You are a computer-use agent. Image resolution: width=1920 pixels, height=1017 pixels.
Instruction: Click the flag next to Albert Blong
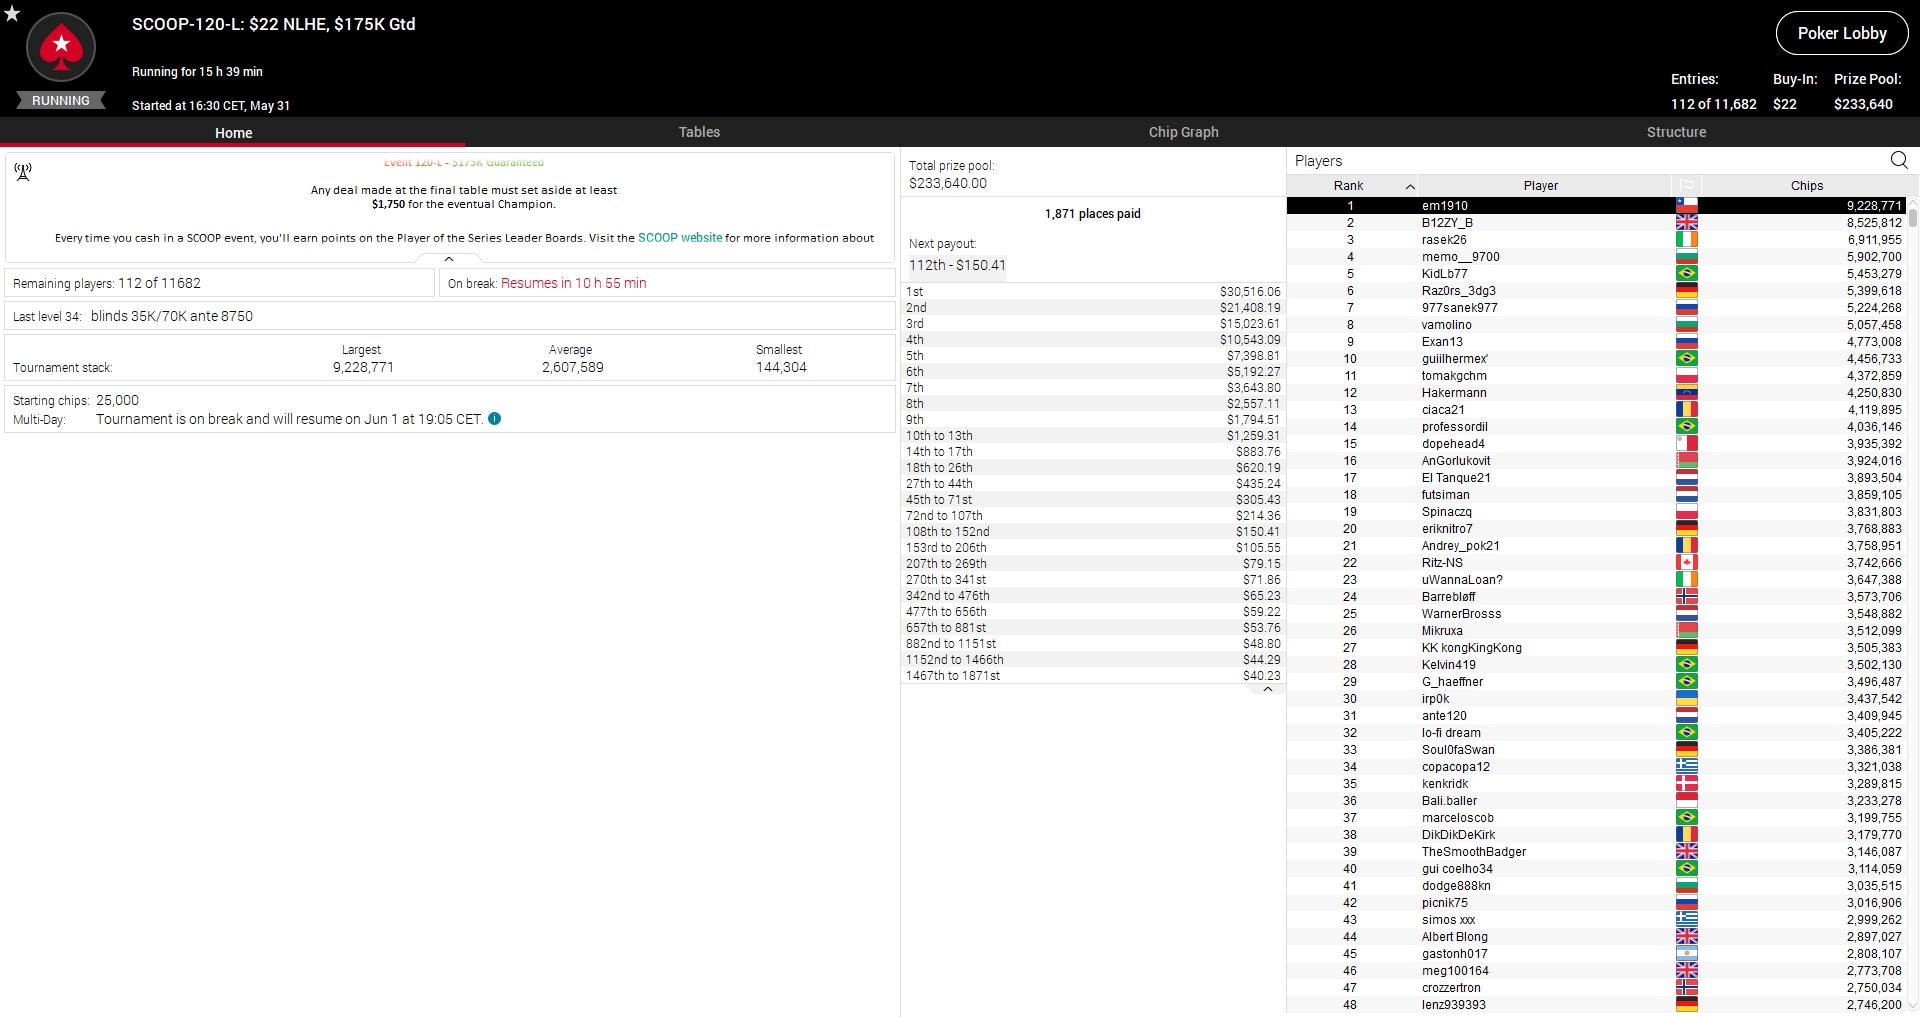click(x=1687, y=937)
